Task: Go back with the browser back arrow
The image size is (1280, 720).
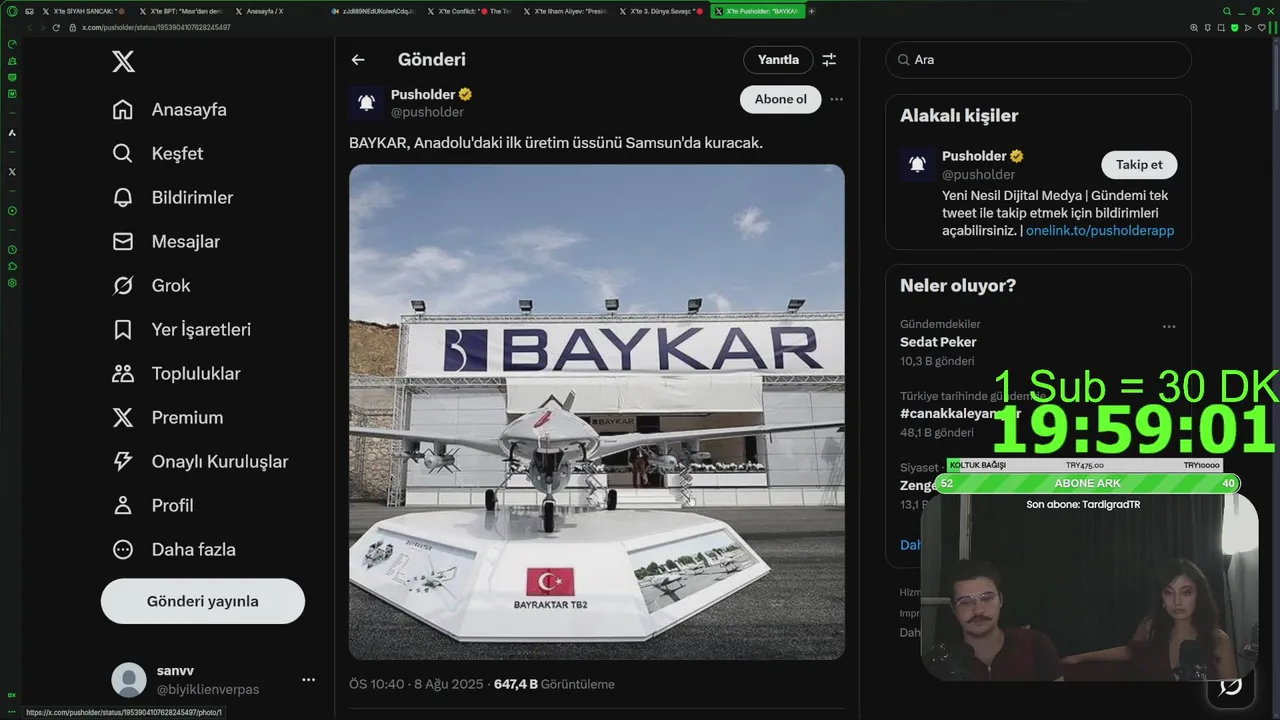Action: (x=30, y=28)
